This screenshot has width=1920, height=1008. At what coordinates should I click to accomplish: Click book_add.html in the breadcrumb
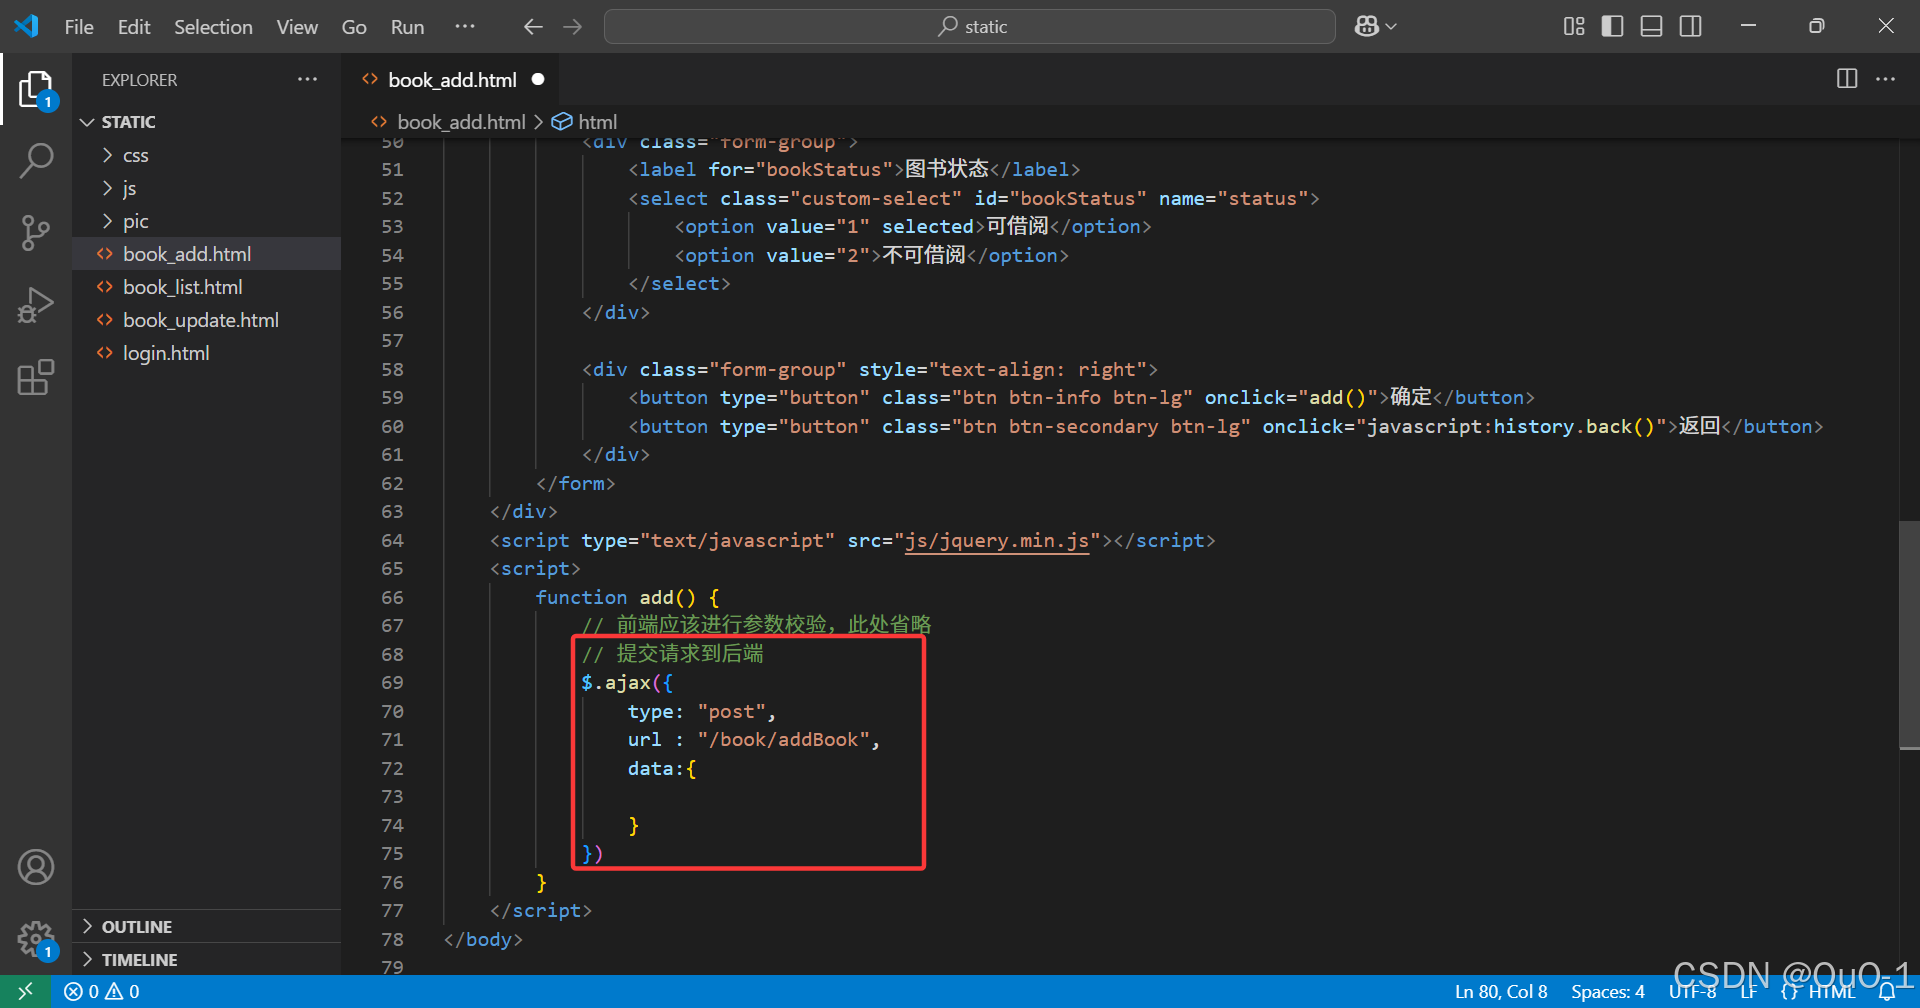point(461,122)
